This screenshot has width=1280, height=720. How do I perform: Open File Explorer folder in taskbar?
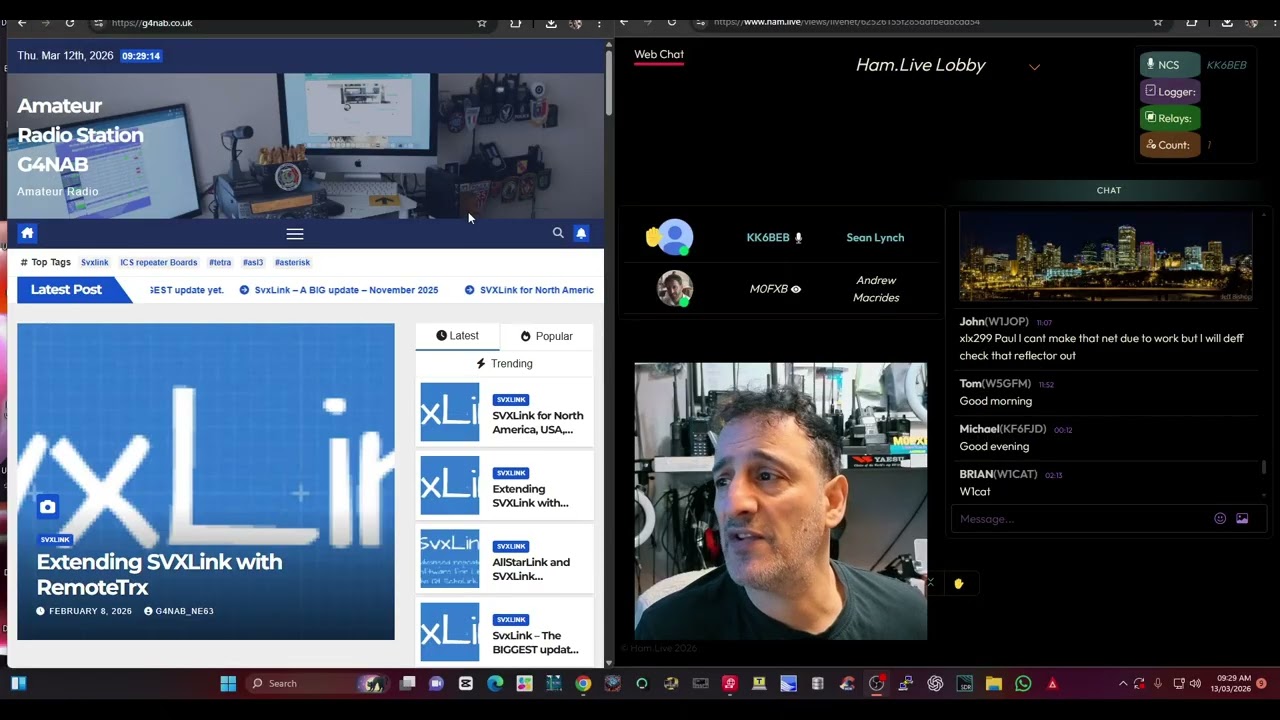(993, 684)
